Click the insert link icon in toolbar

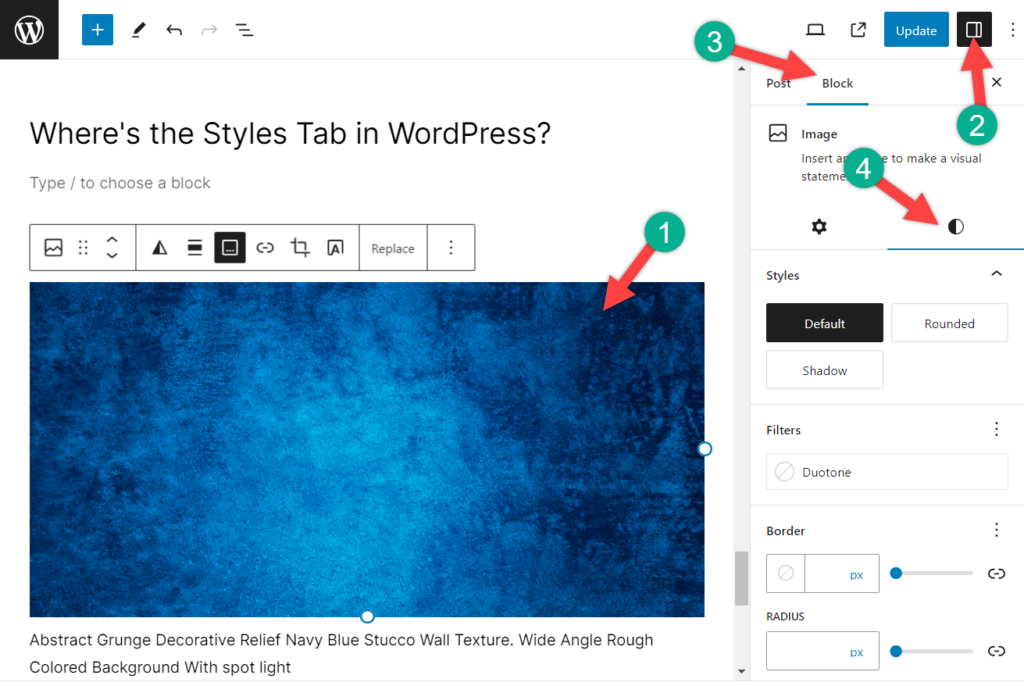[265, 247]
